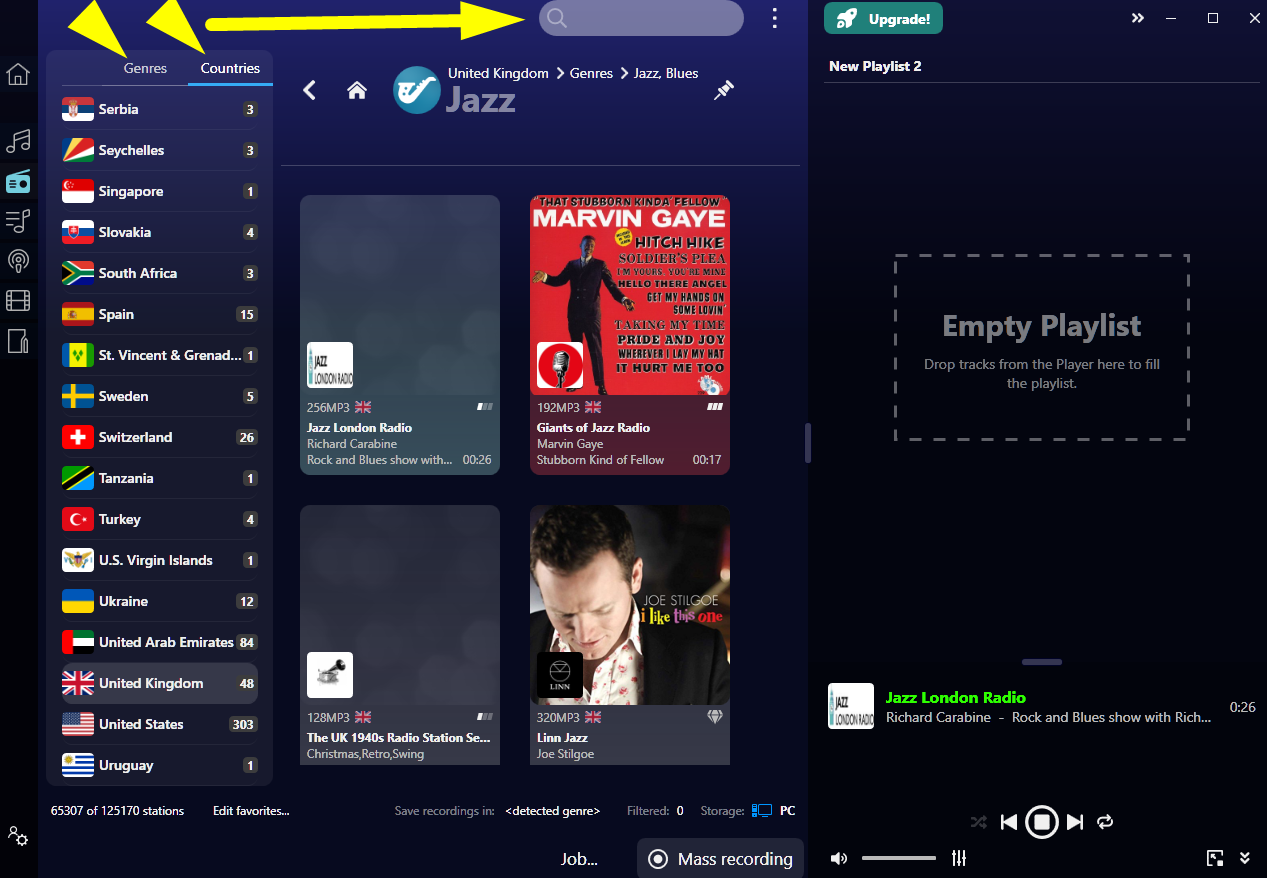Switch to the Countries tab

pos(230,68)
